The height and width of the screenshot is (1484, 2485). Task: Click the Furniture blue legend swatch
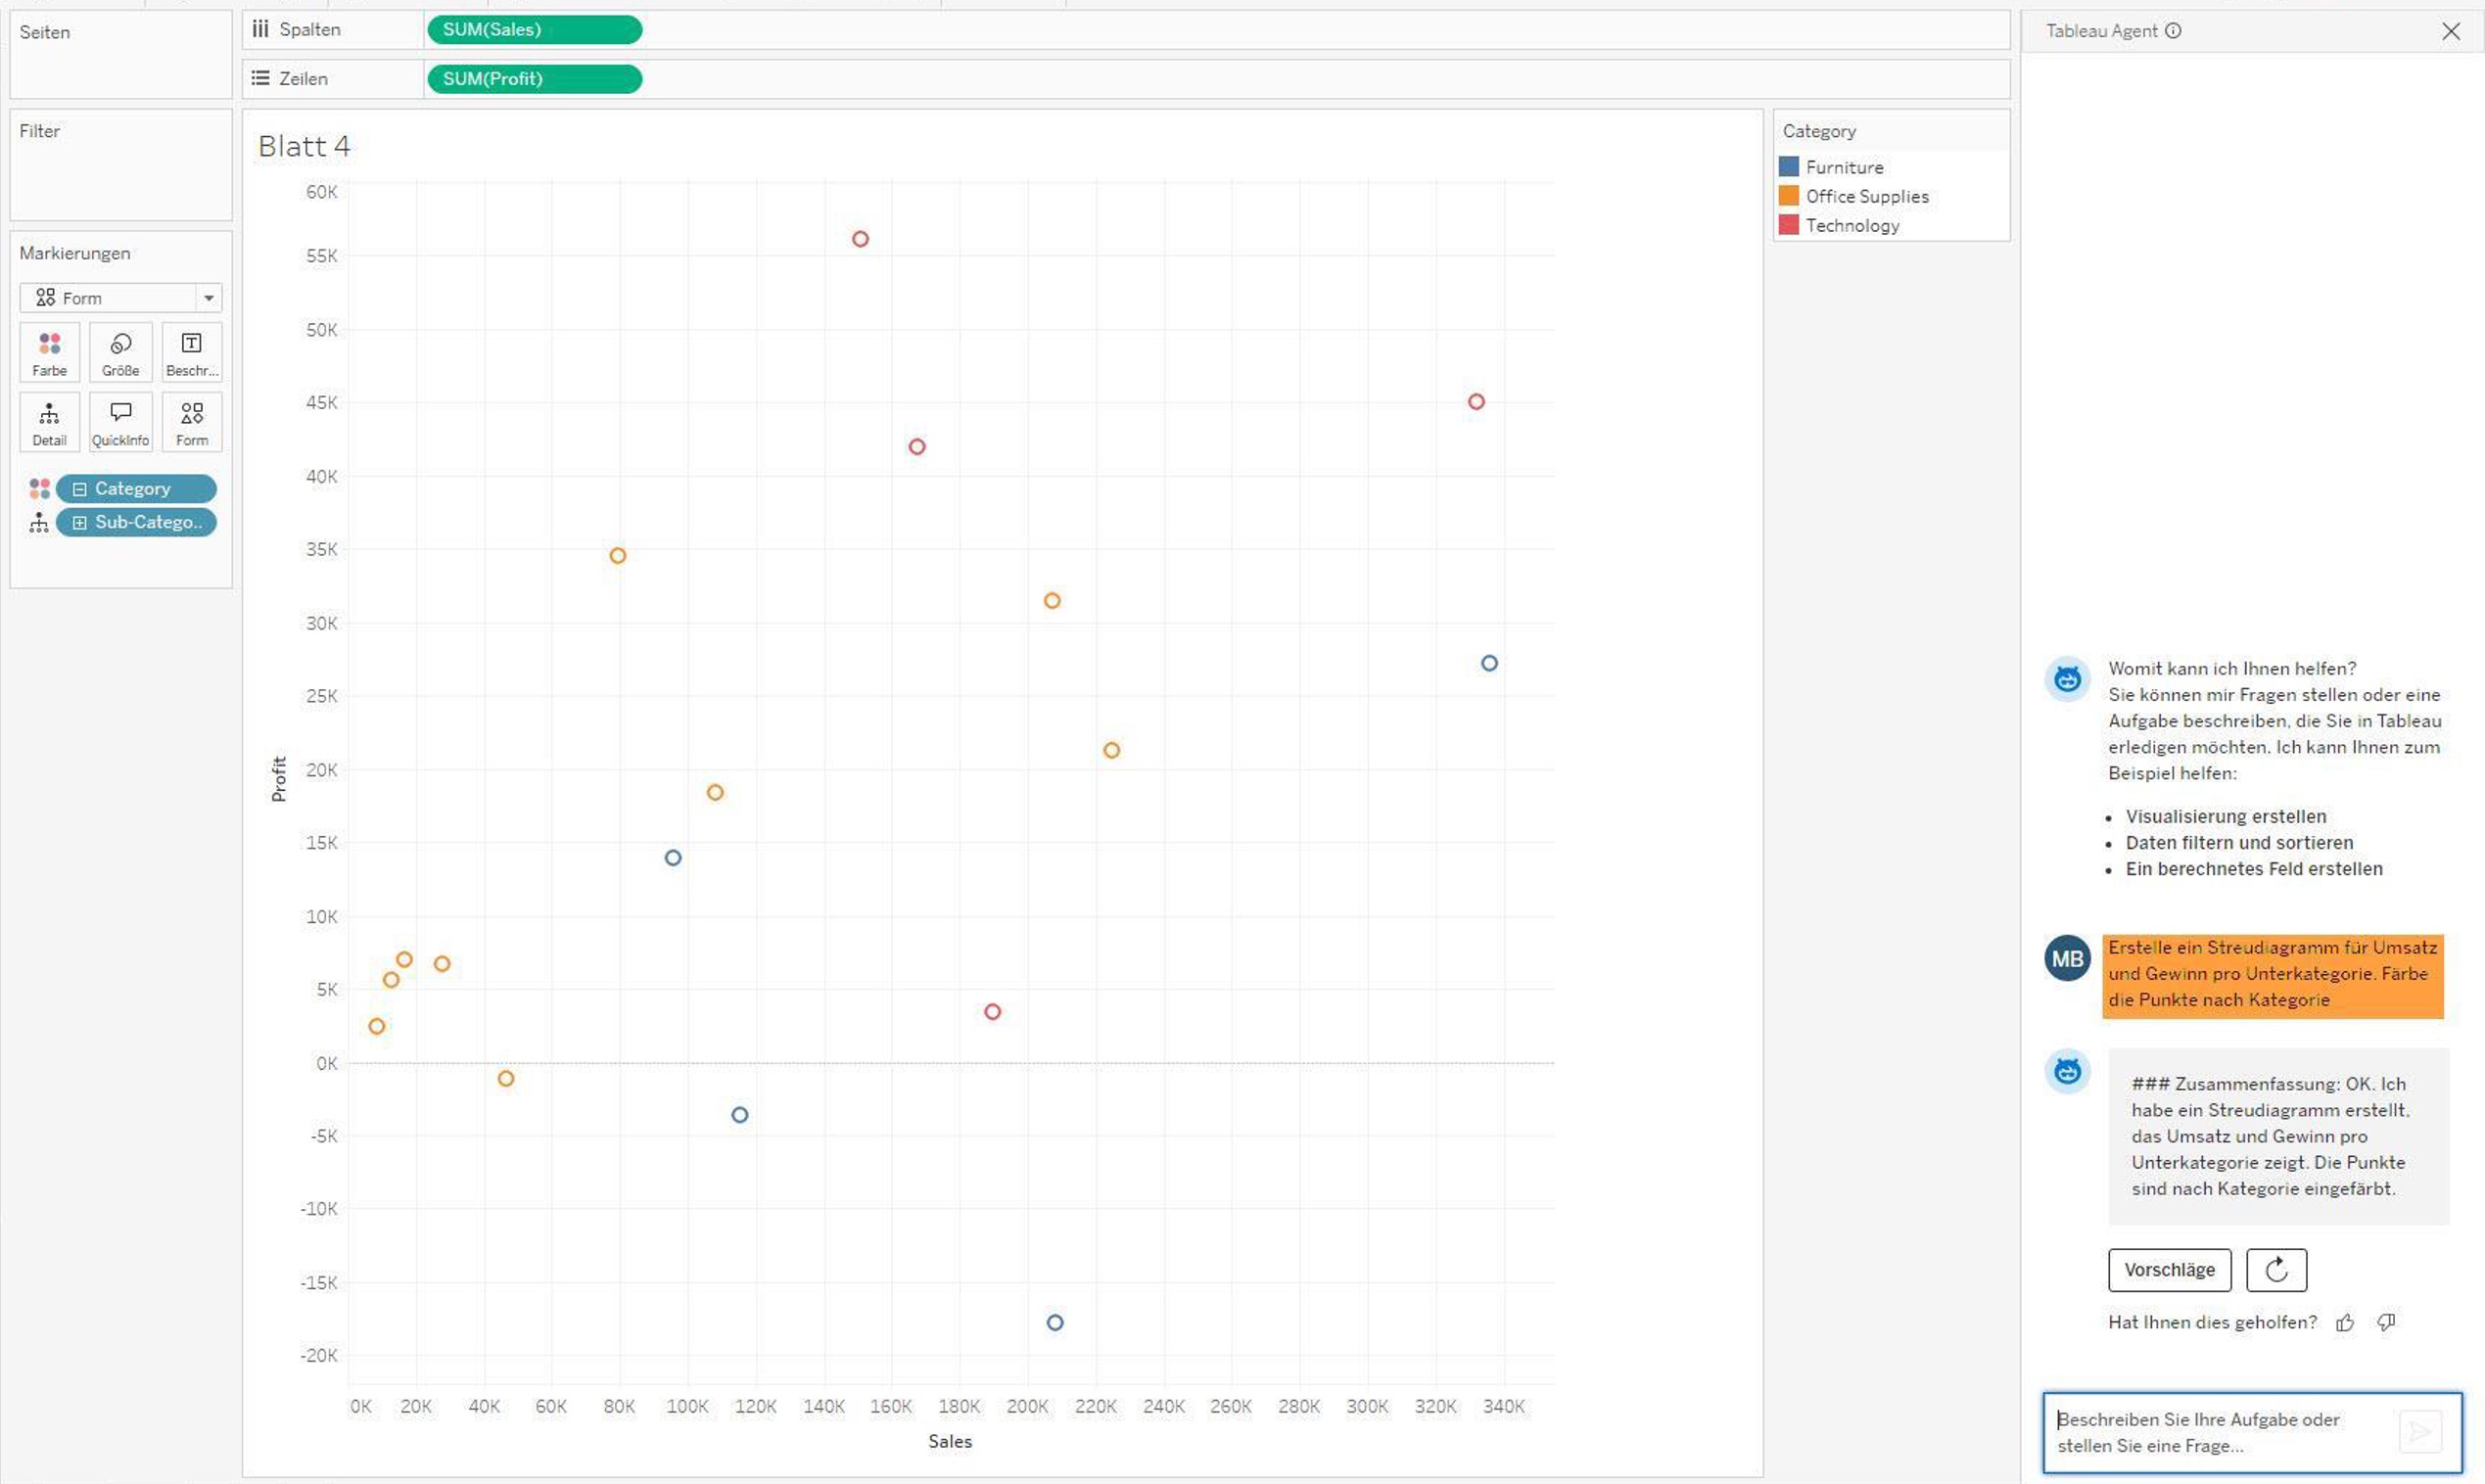coord(1789,167)
